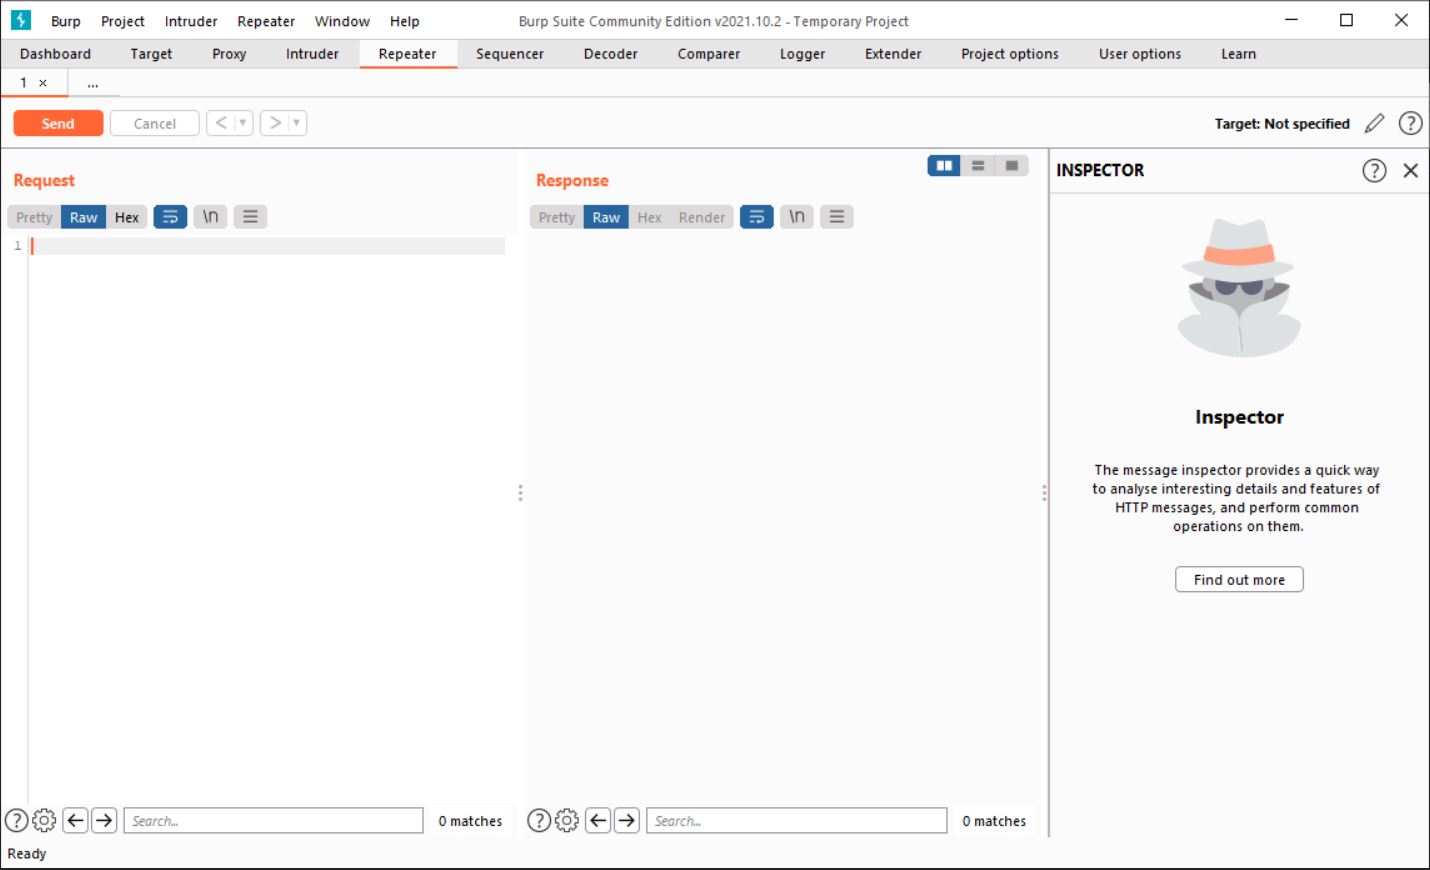Go to previous match in Request search
Screen dimensions: 1430x870
click(75, 821)
